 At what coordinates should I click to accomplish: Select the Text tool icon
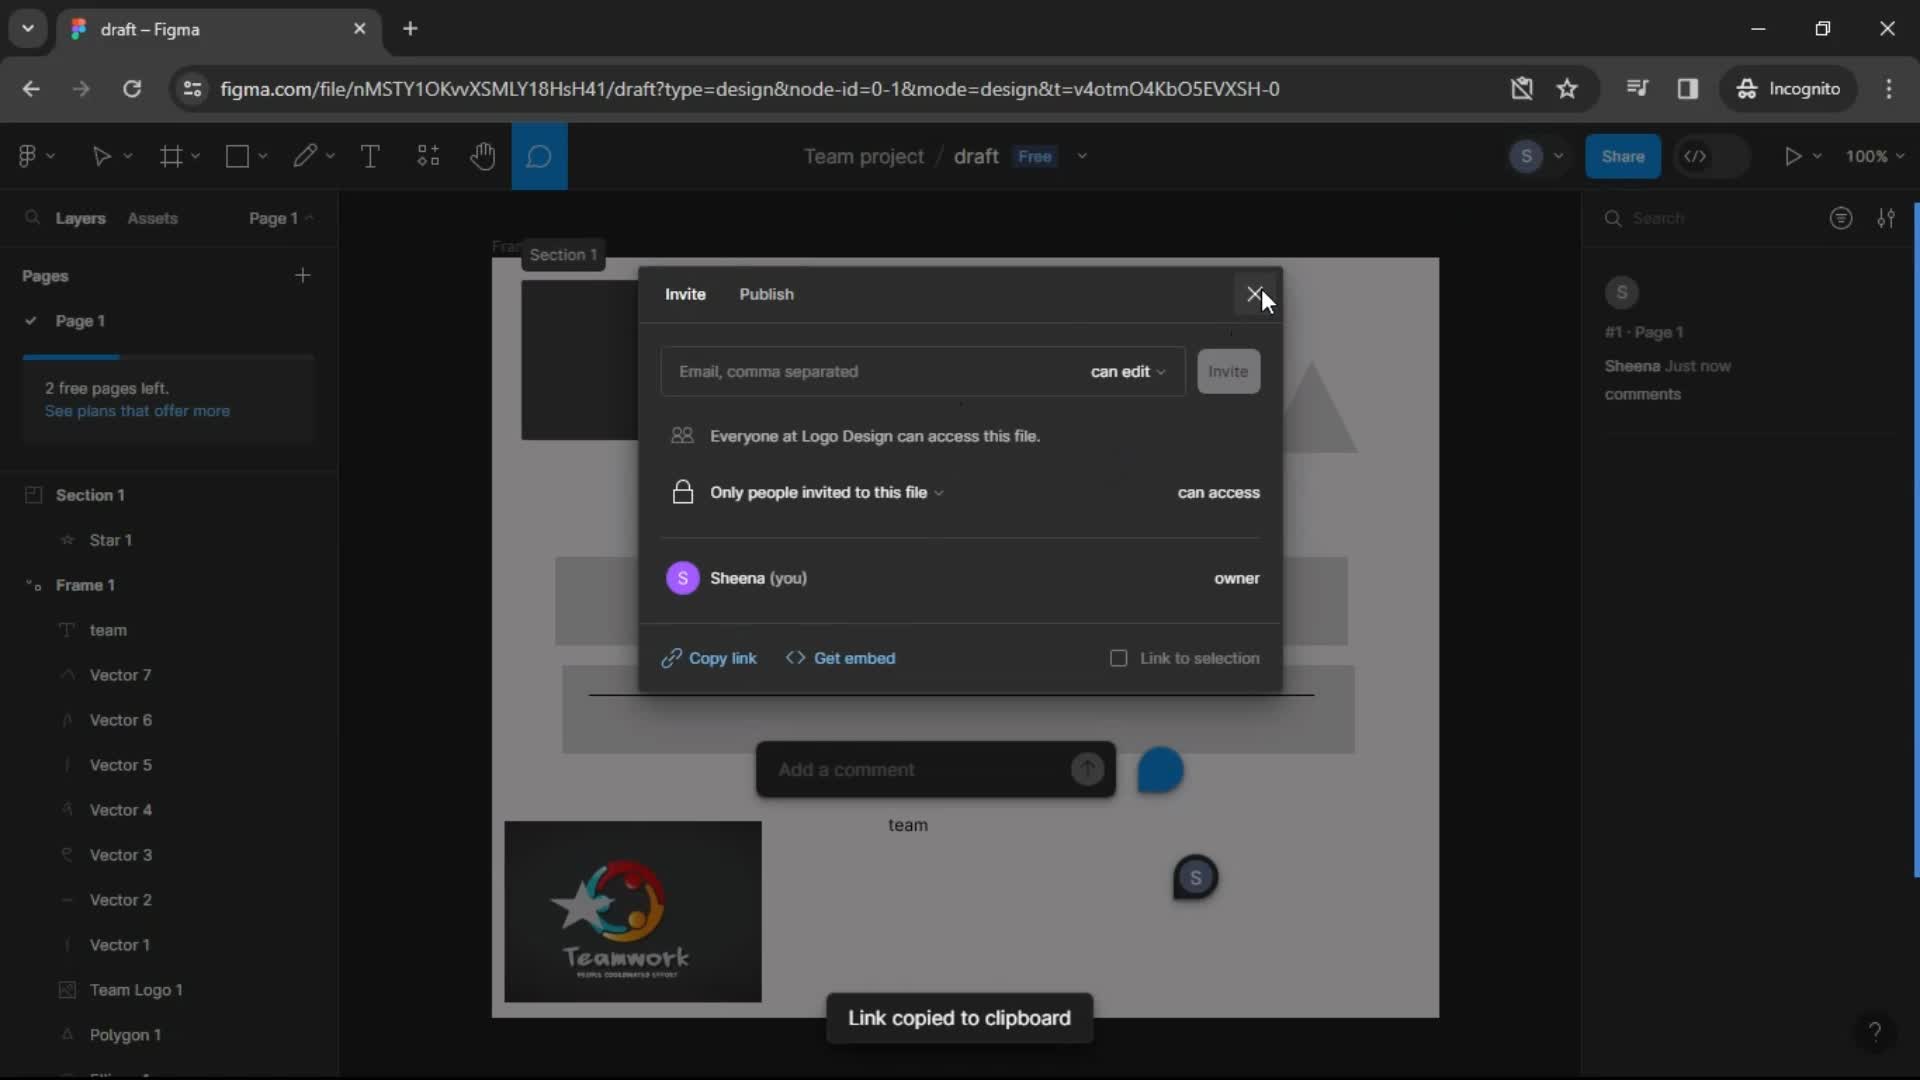pyautogui.click(x=369, y=157)
